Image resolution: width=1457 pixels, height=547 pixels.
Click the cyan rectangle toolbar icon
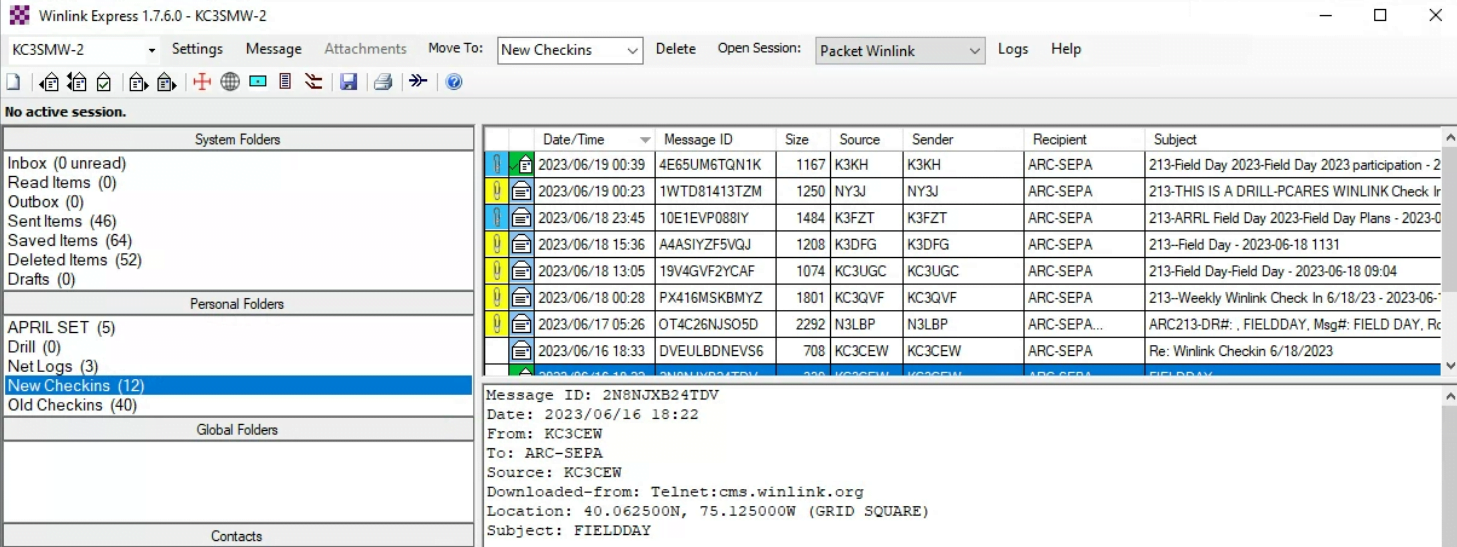pyautogui.click(x=258, y=82)
